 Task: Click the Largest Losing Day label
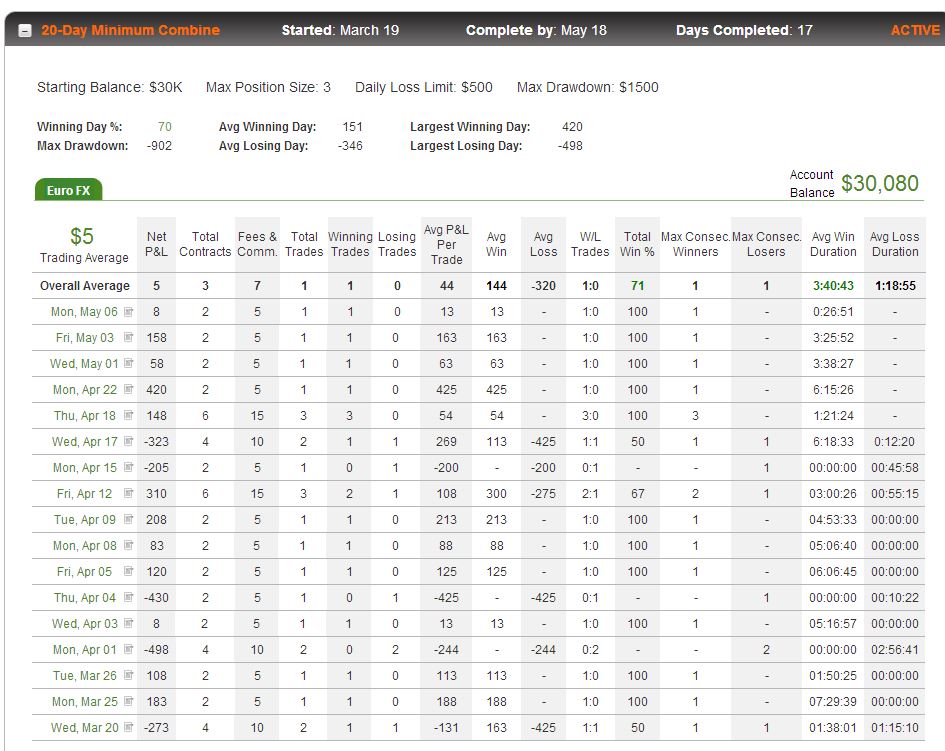pyautogui.click(x=466, y=145)
